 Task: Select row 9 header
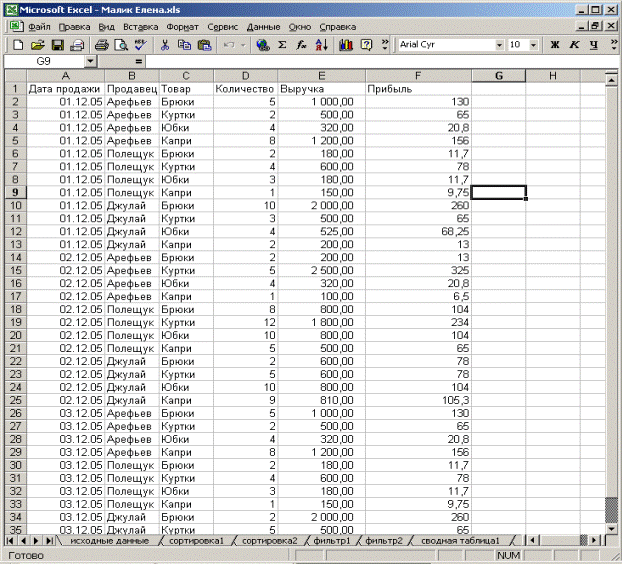(x=14, y=191)
